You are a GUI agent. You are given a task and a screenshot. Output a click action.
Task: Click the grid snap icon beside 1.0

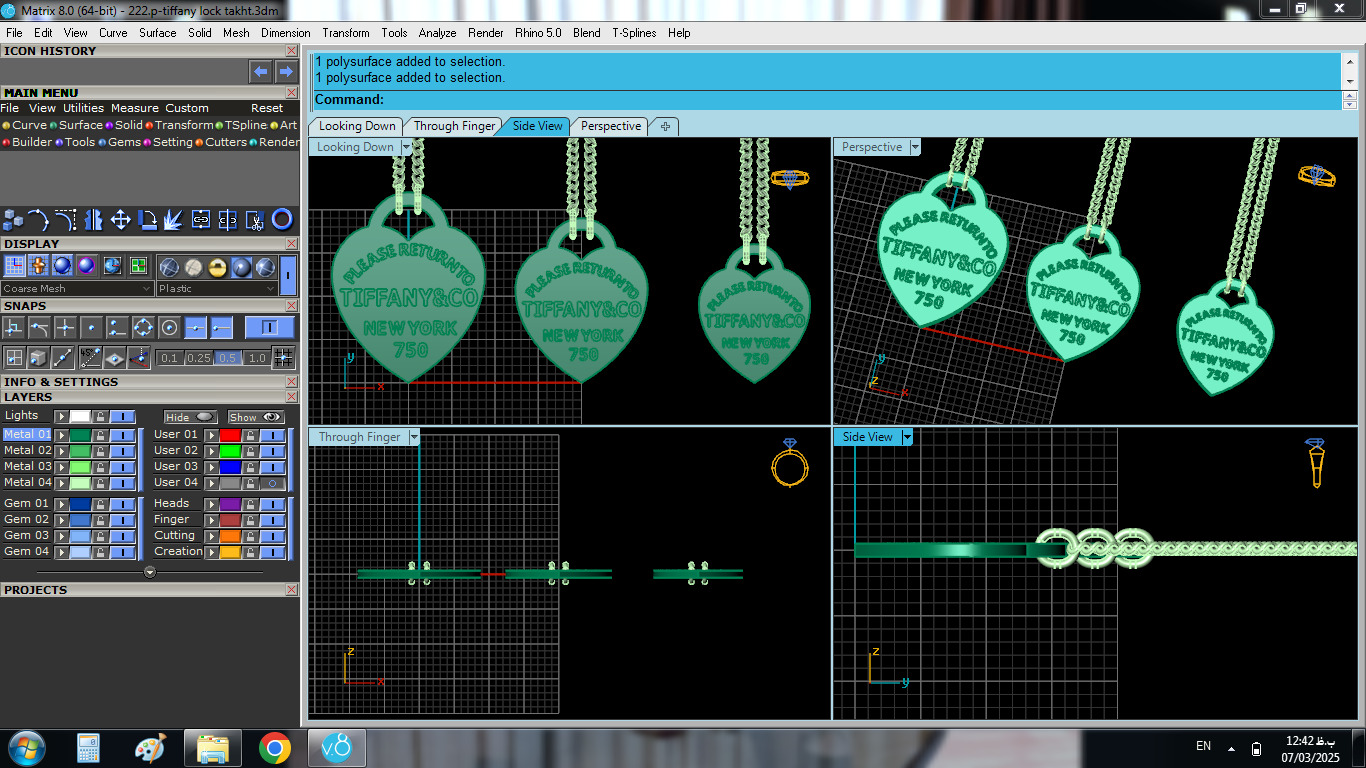click(x=283, y=357)
